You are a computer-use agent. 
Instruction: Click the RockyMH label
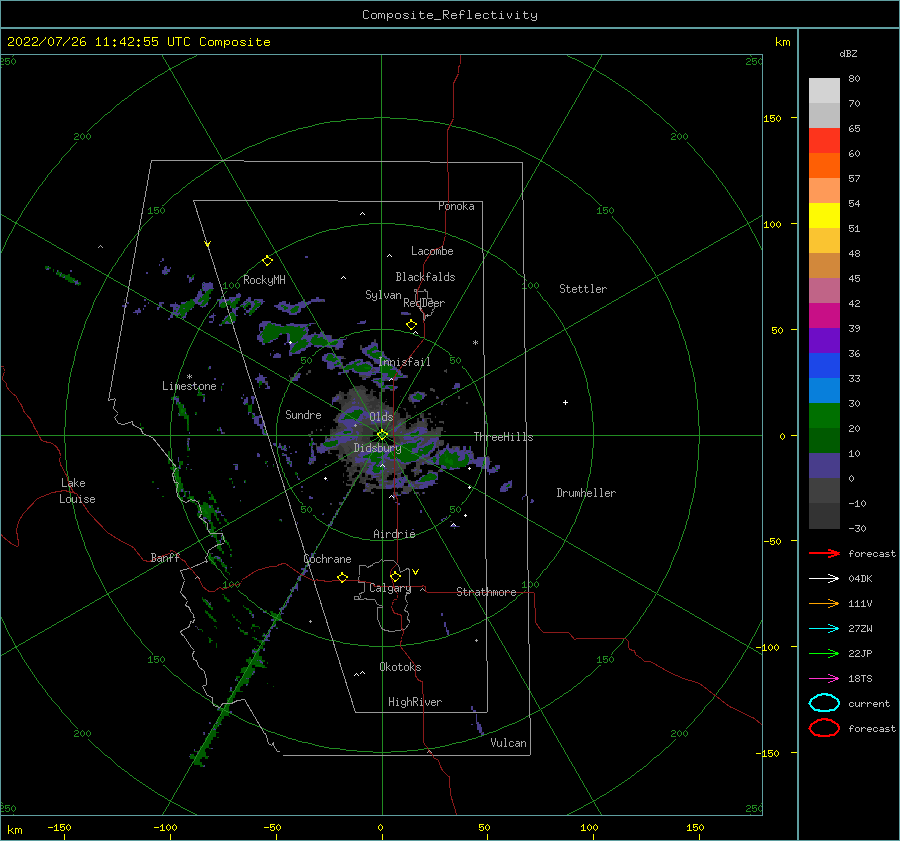264,280
